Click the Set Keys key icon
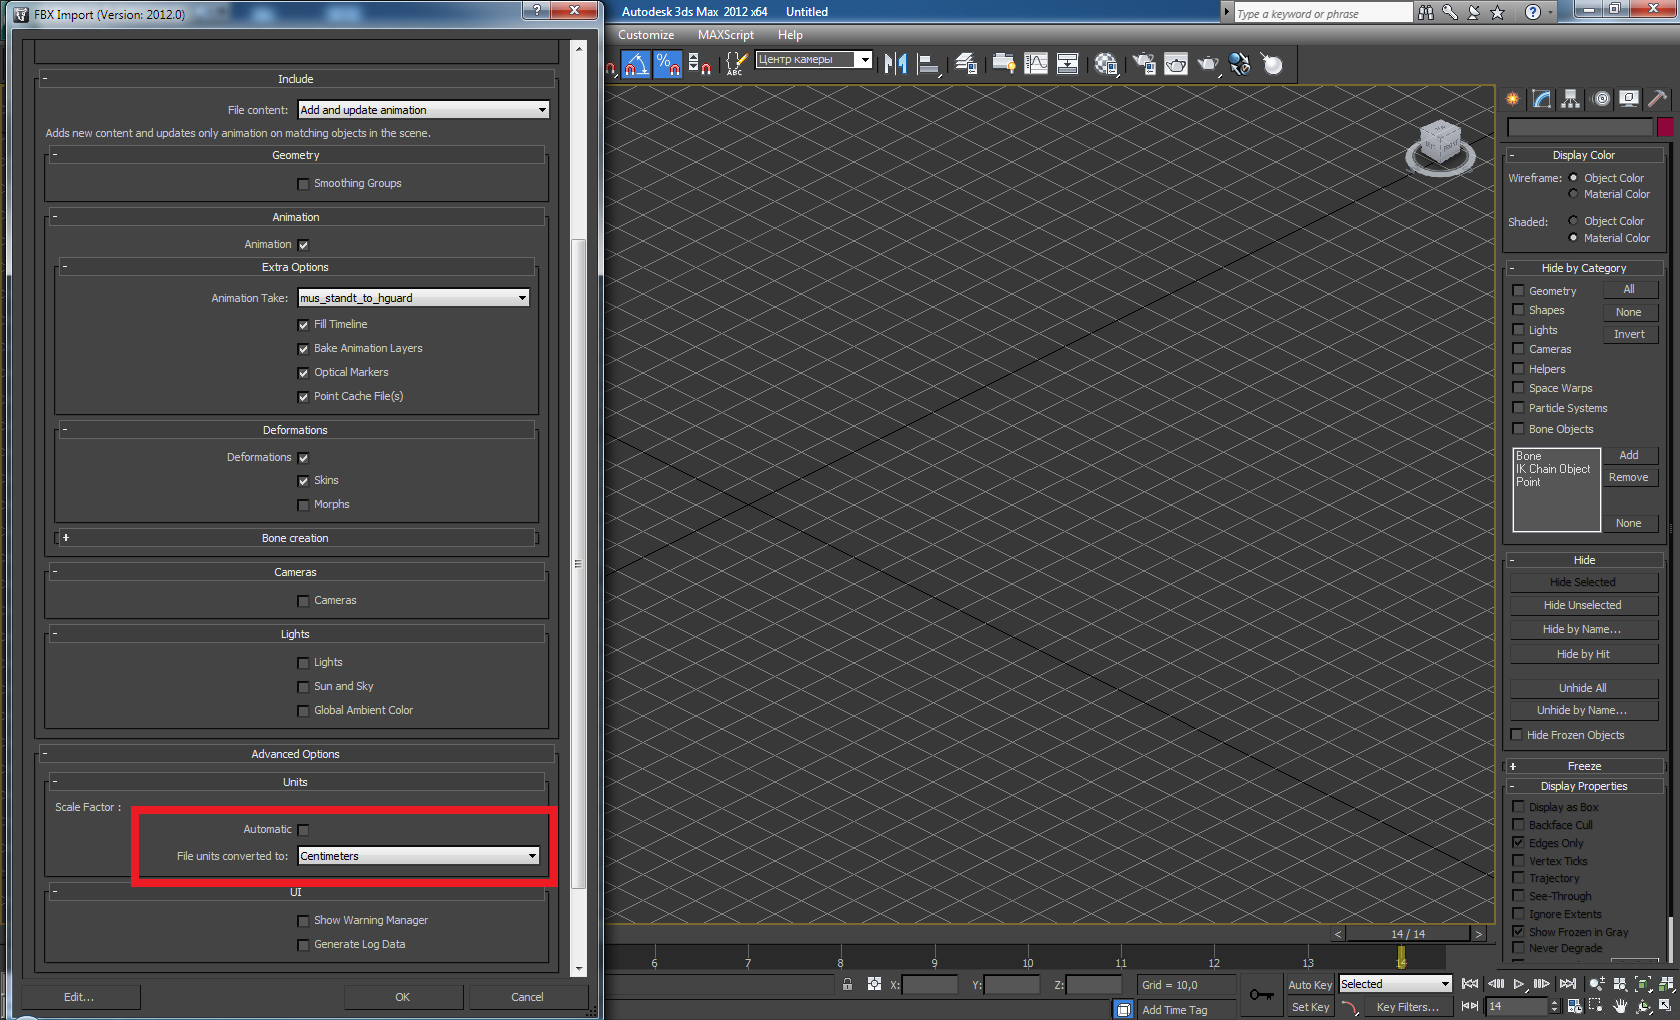Image resolution: width=1680 pixels, height=1020 pixels. [1262, 995]
